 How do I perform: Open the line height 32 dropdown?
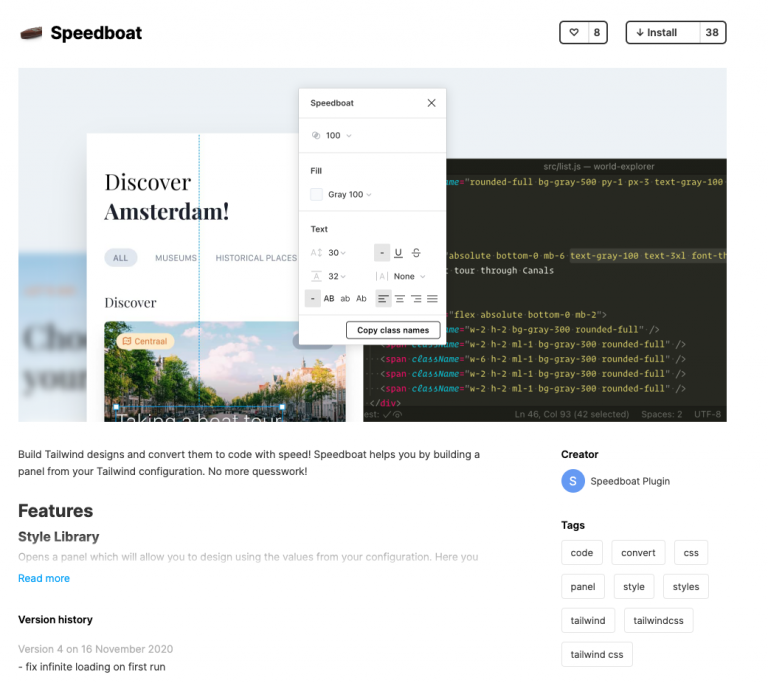point(337,276)
